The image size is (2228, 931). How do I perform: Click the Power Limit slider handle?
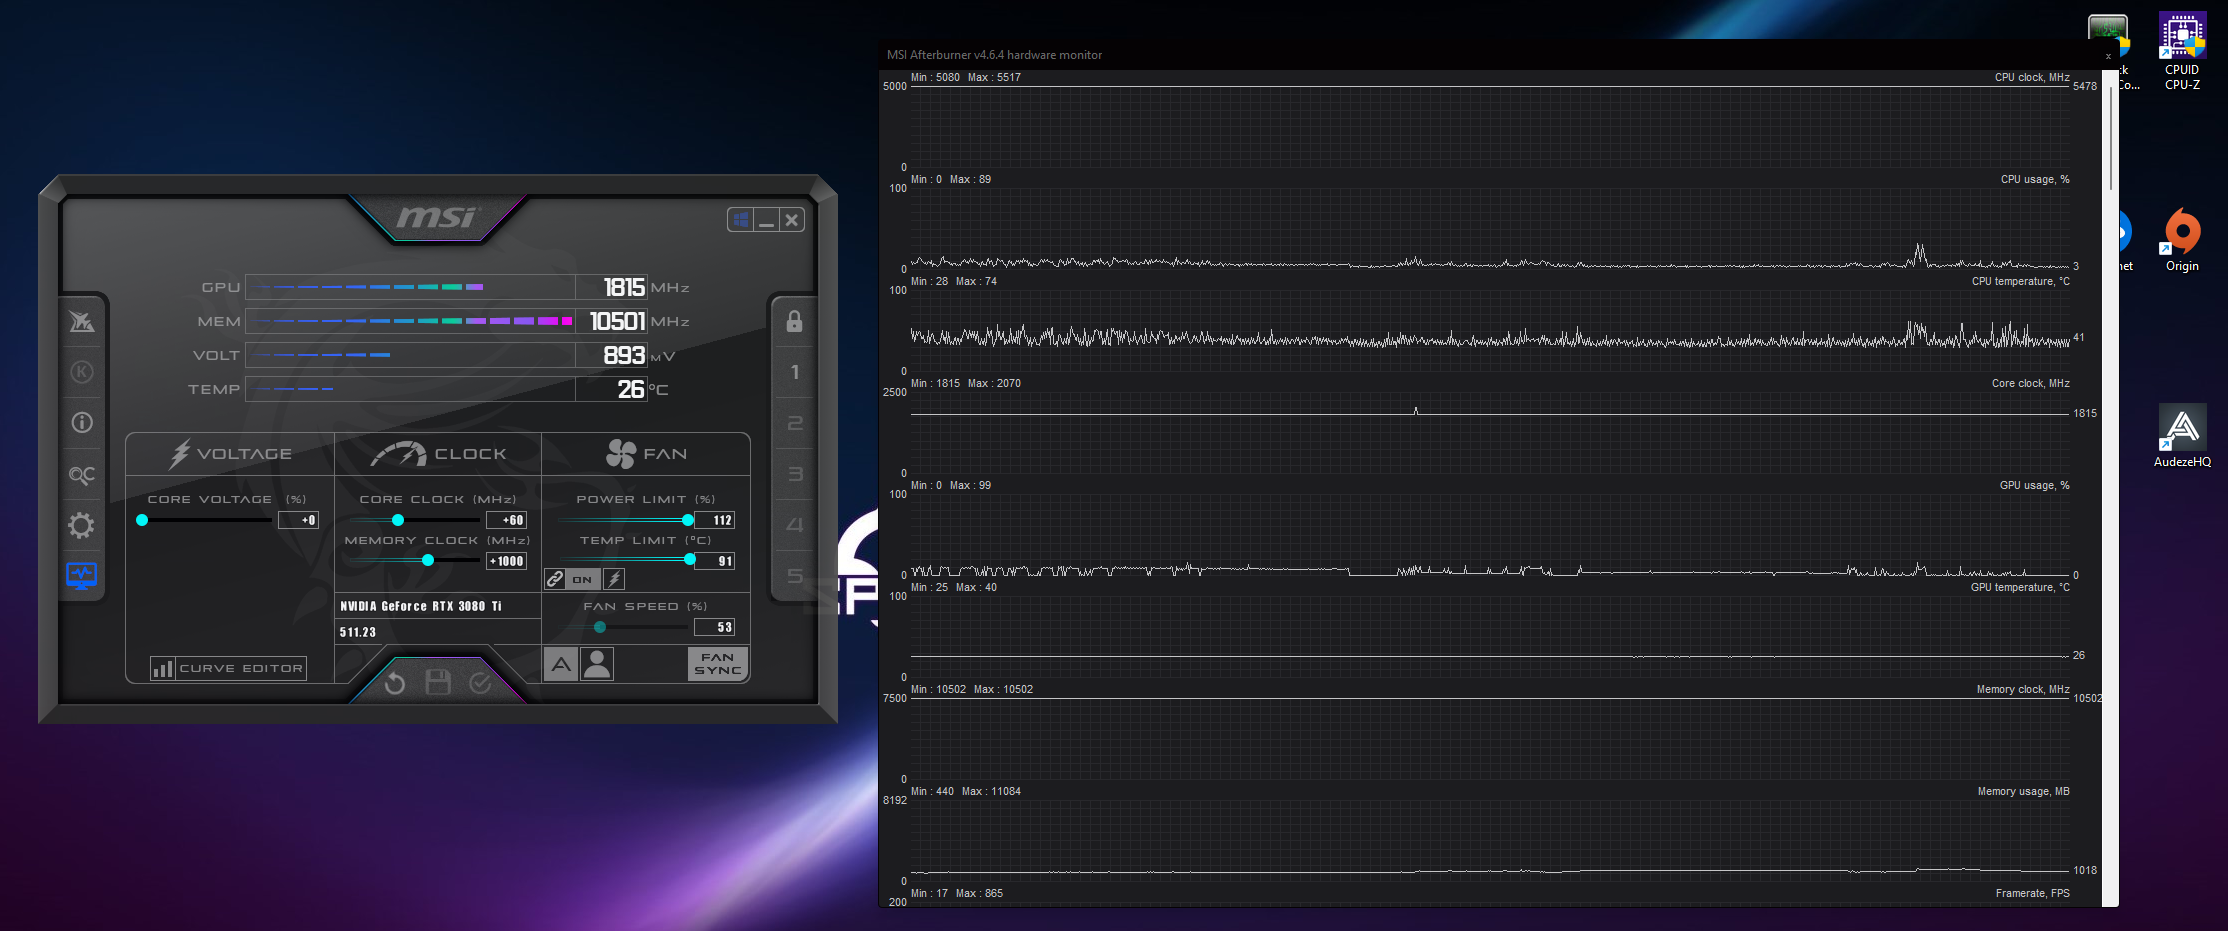(x=688, y=520)
